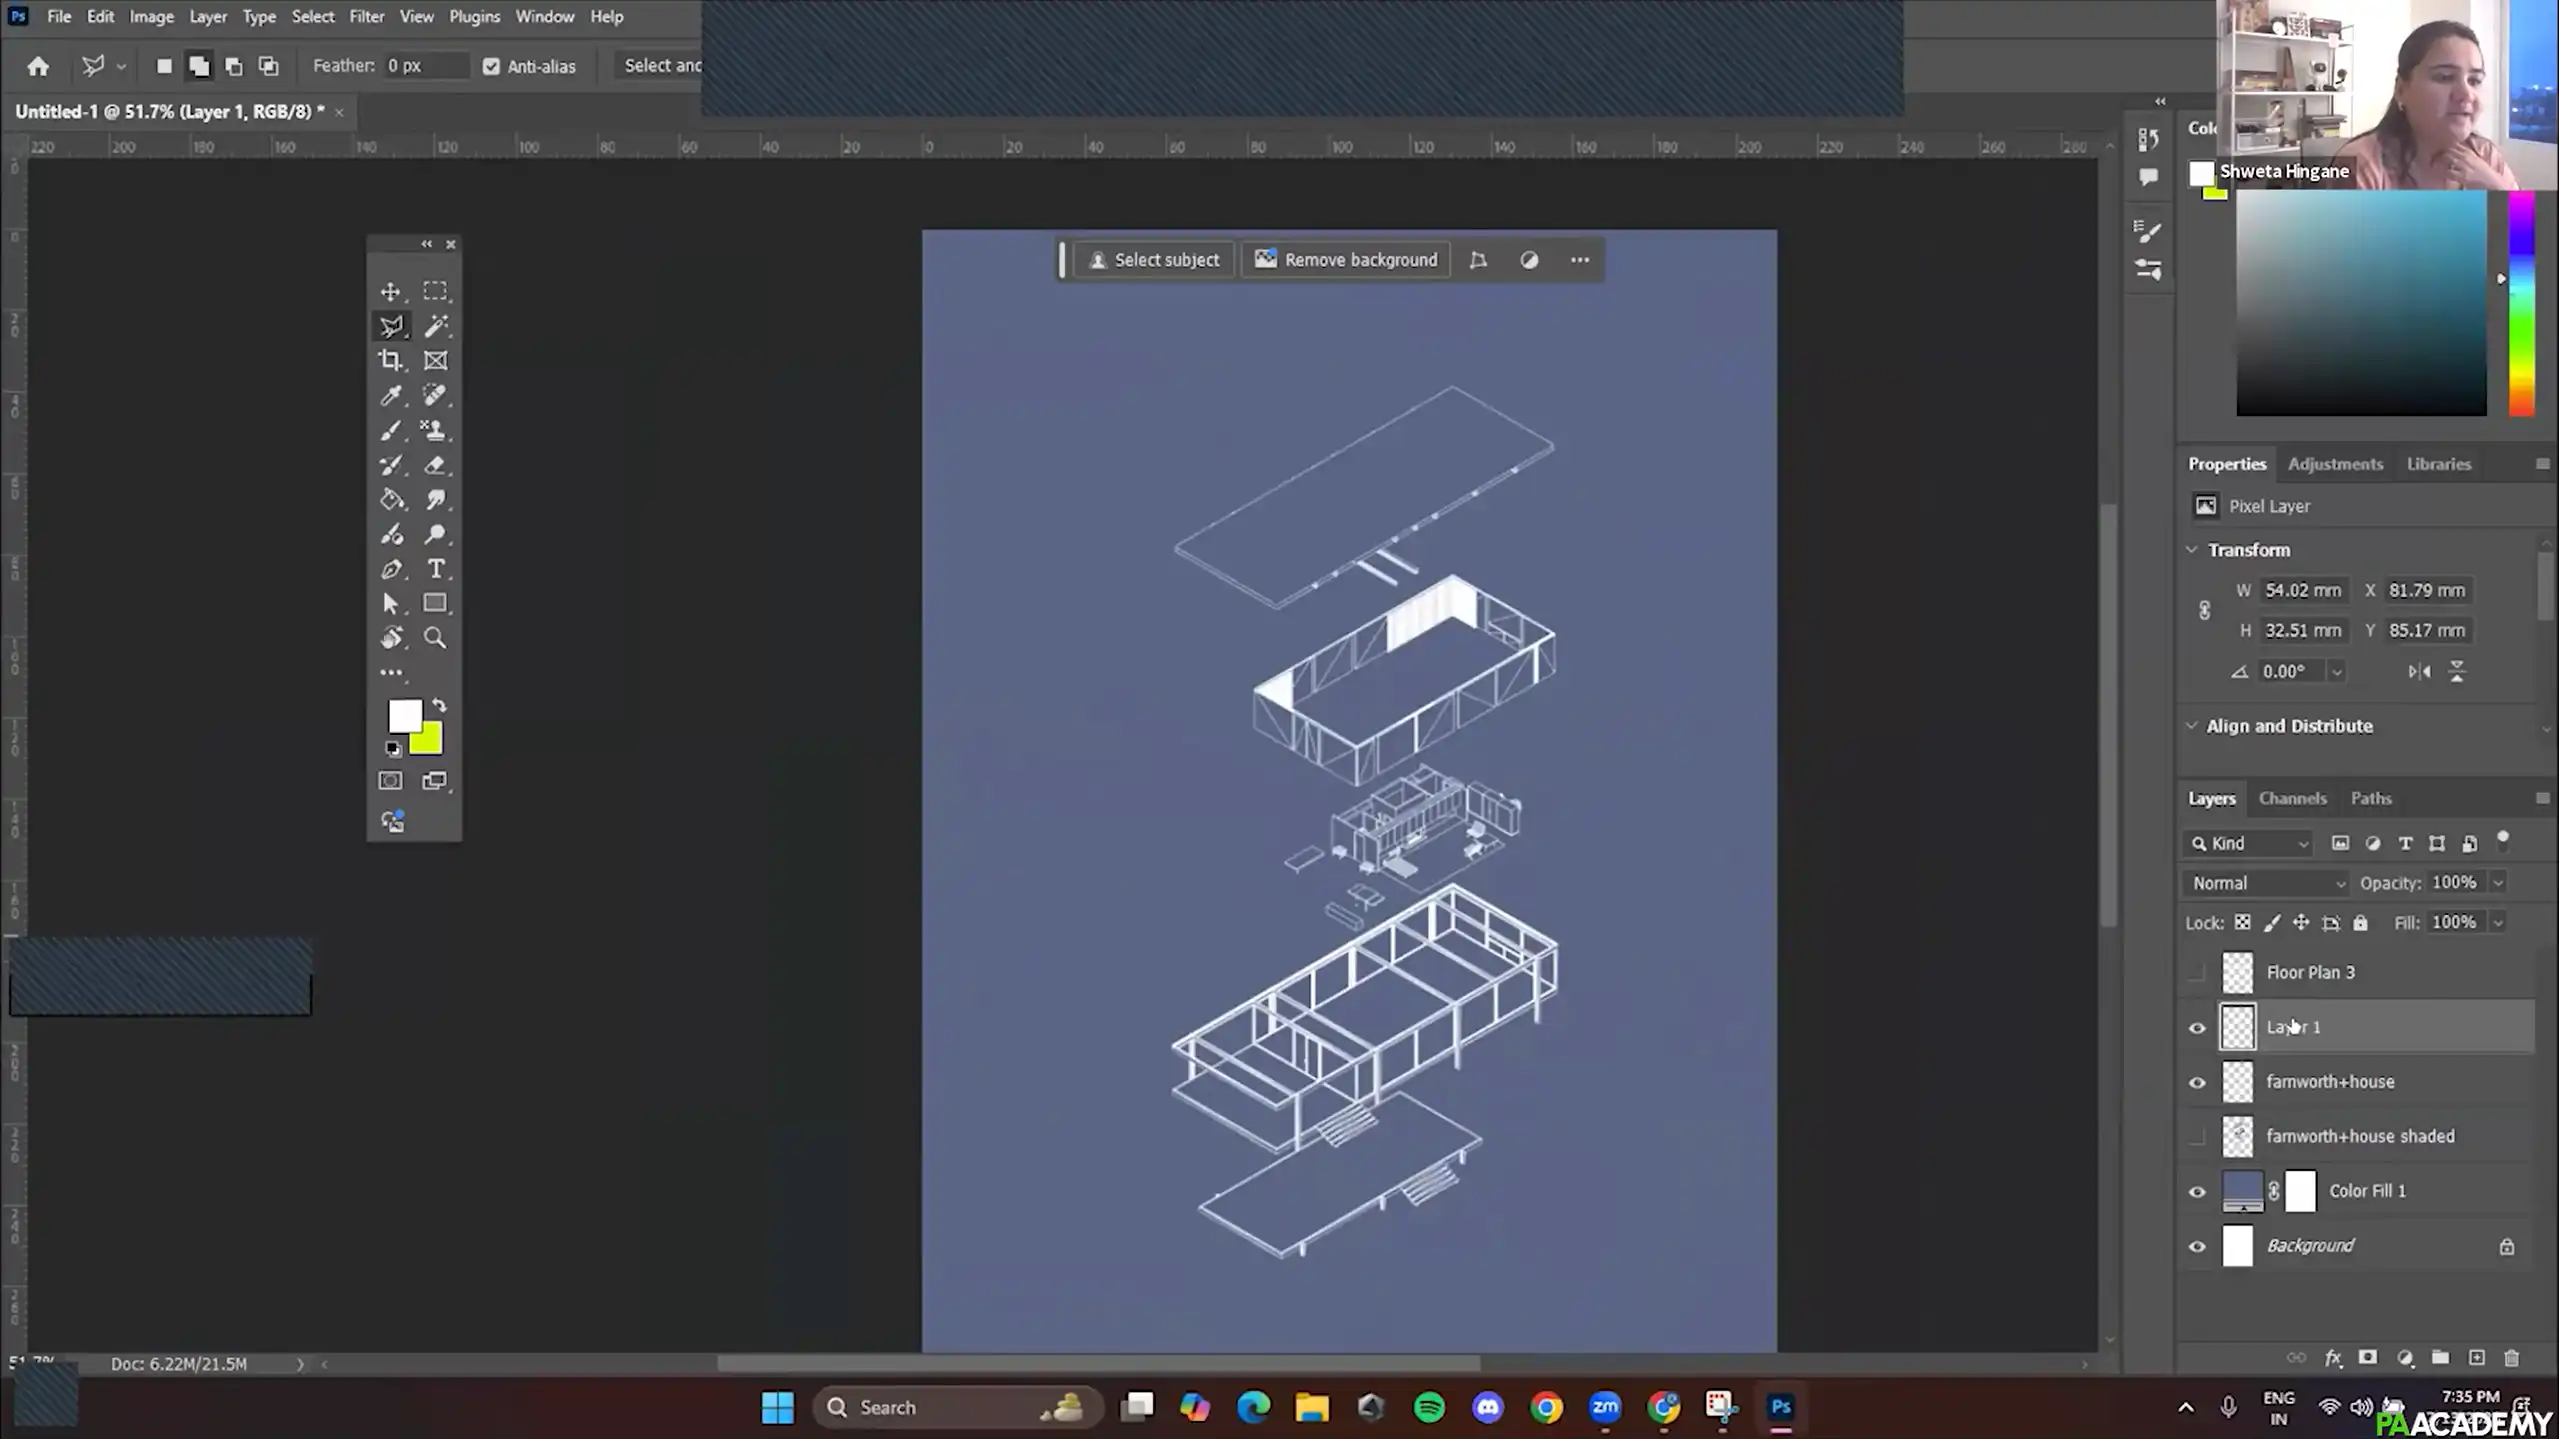Add layer style fx icon
This screenshot has height=1439, width=2559.
2333,1358
